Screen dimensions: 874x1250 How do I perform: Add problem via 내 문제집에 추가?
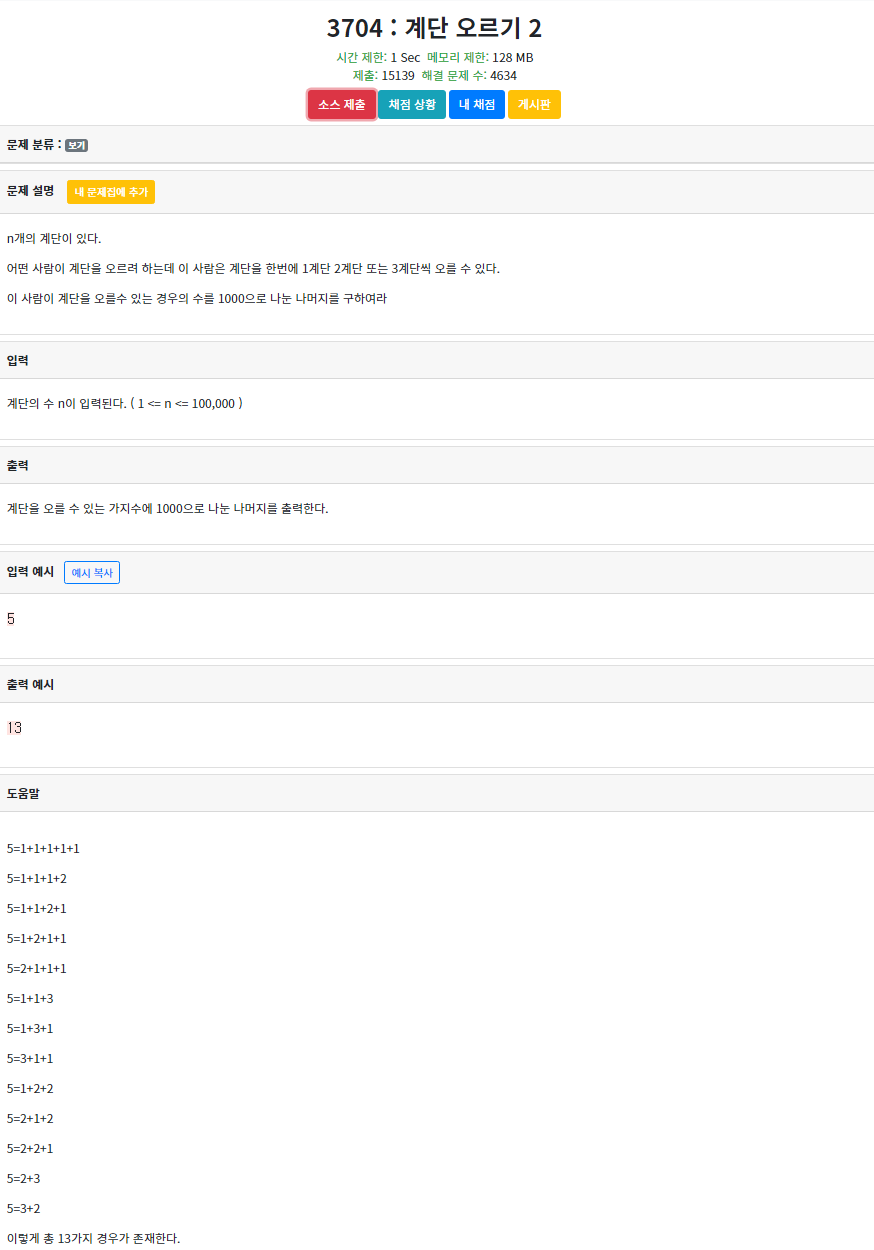coord(111,192)
